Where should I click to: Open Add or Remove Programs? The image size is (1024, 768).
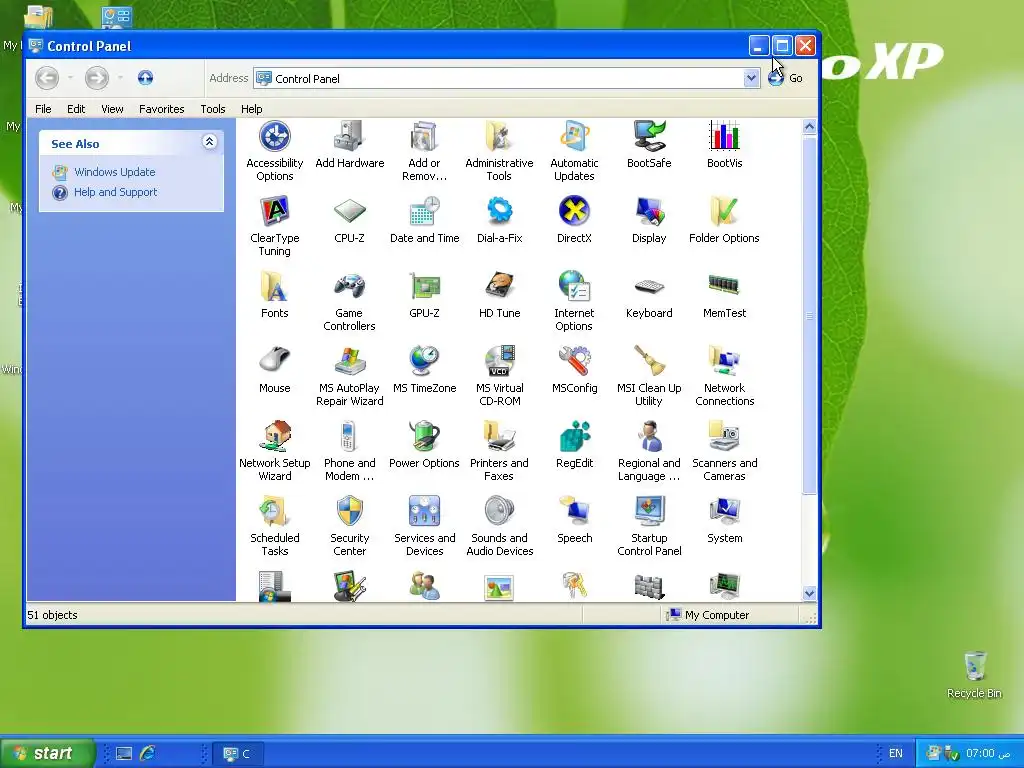click(x=424, y=151)
